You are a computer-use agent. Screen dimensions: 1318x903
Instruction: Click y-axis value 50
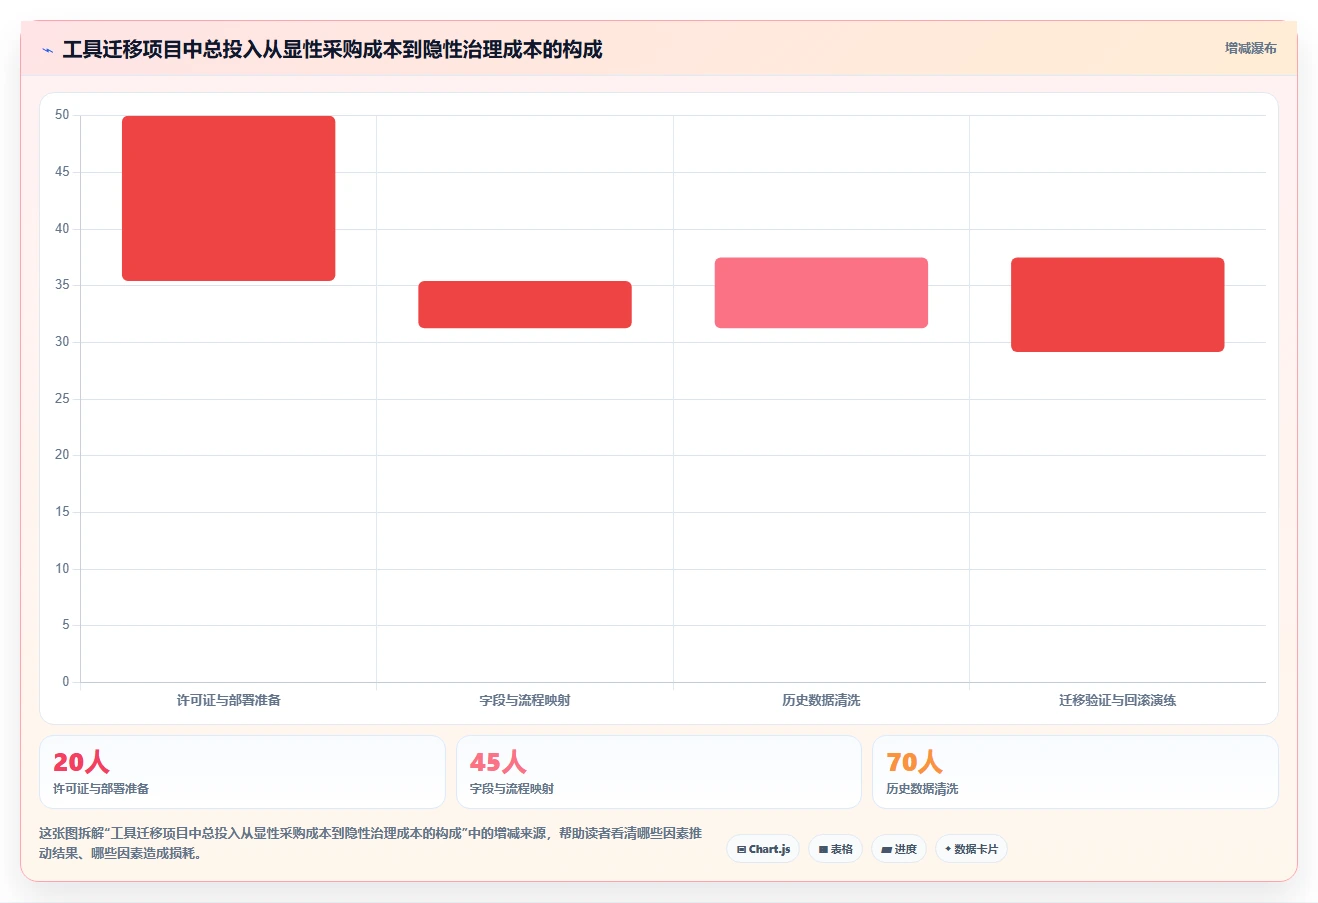pyautogui.click(x=63, y=115)
